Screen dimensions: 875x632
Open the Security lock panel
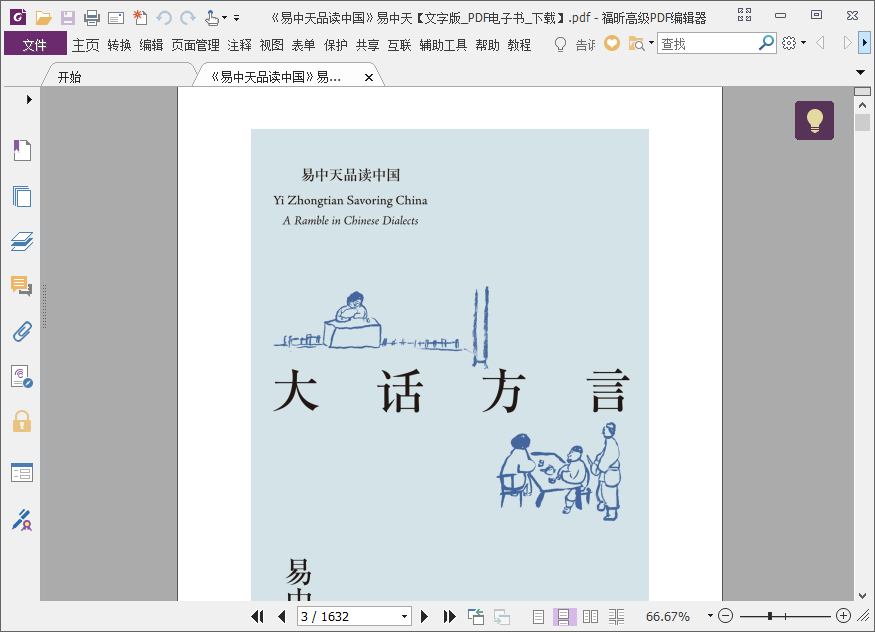coord(22,421)
